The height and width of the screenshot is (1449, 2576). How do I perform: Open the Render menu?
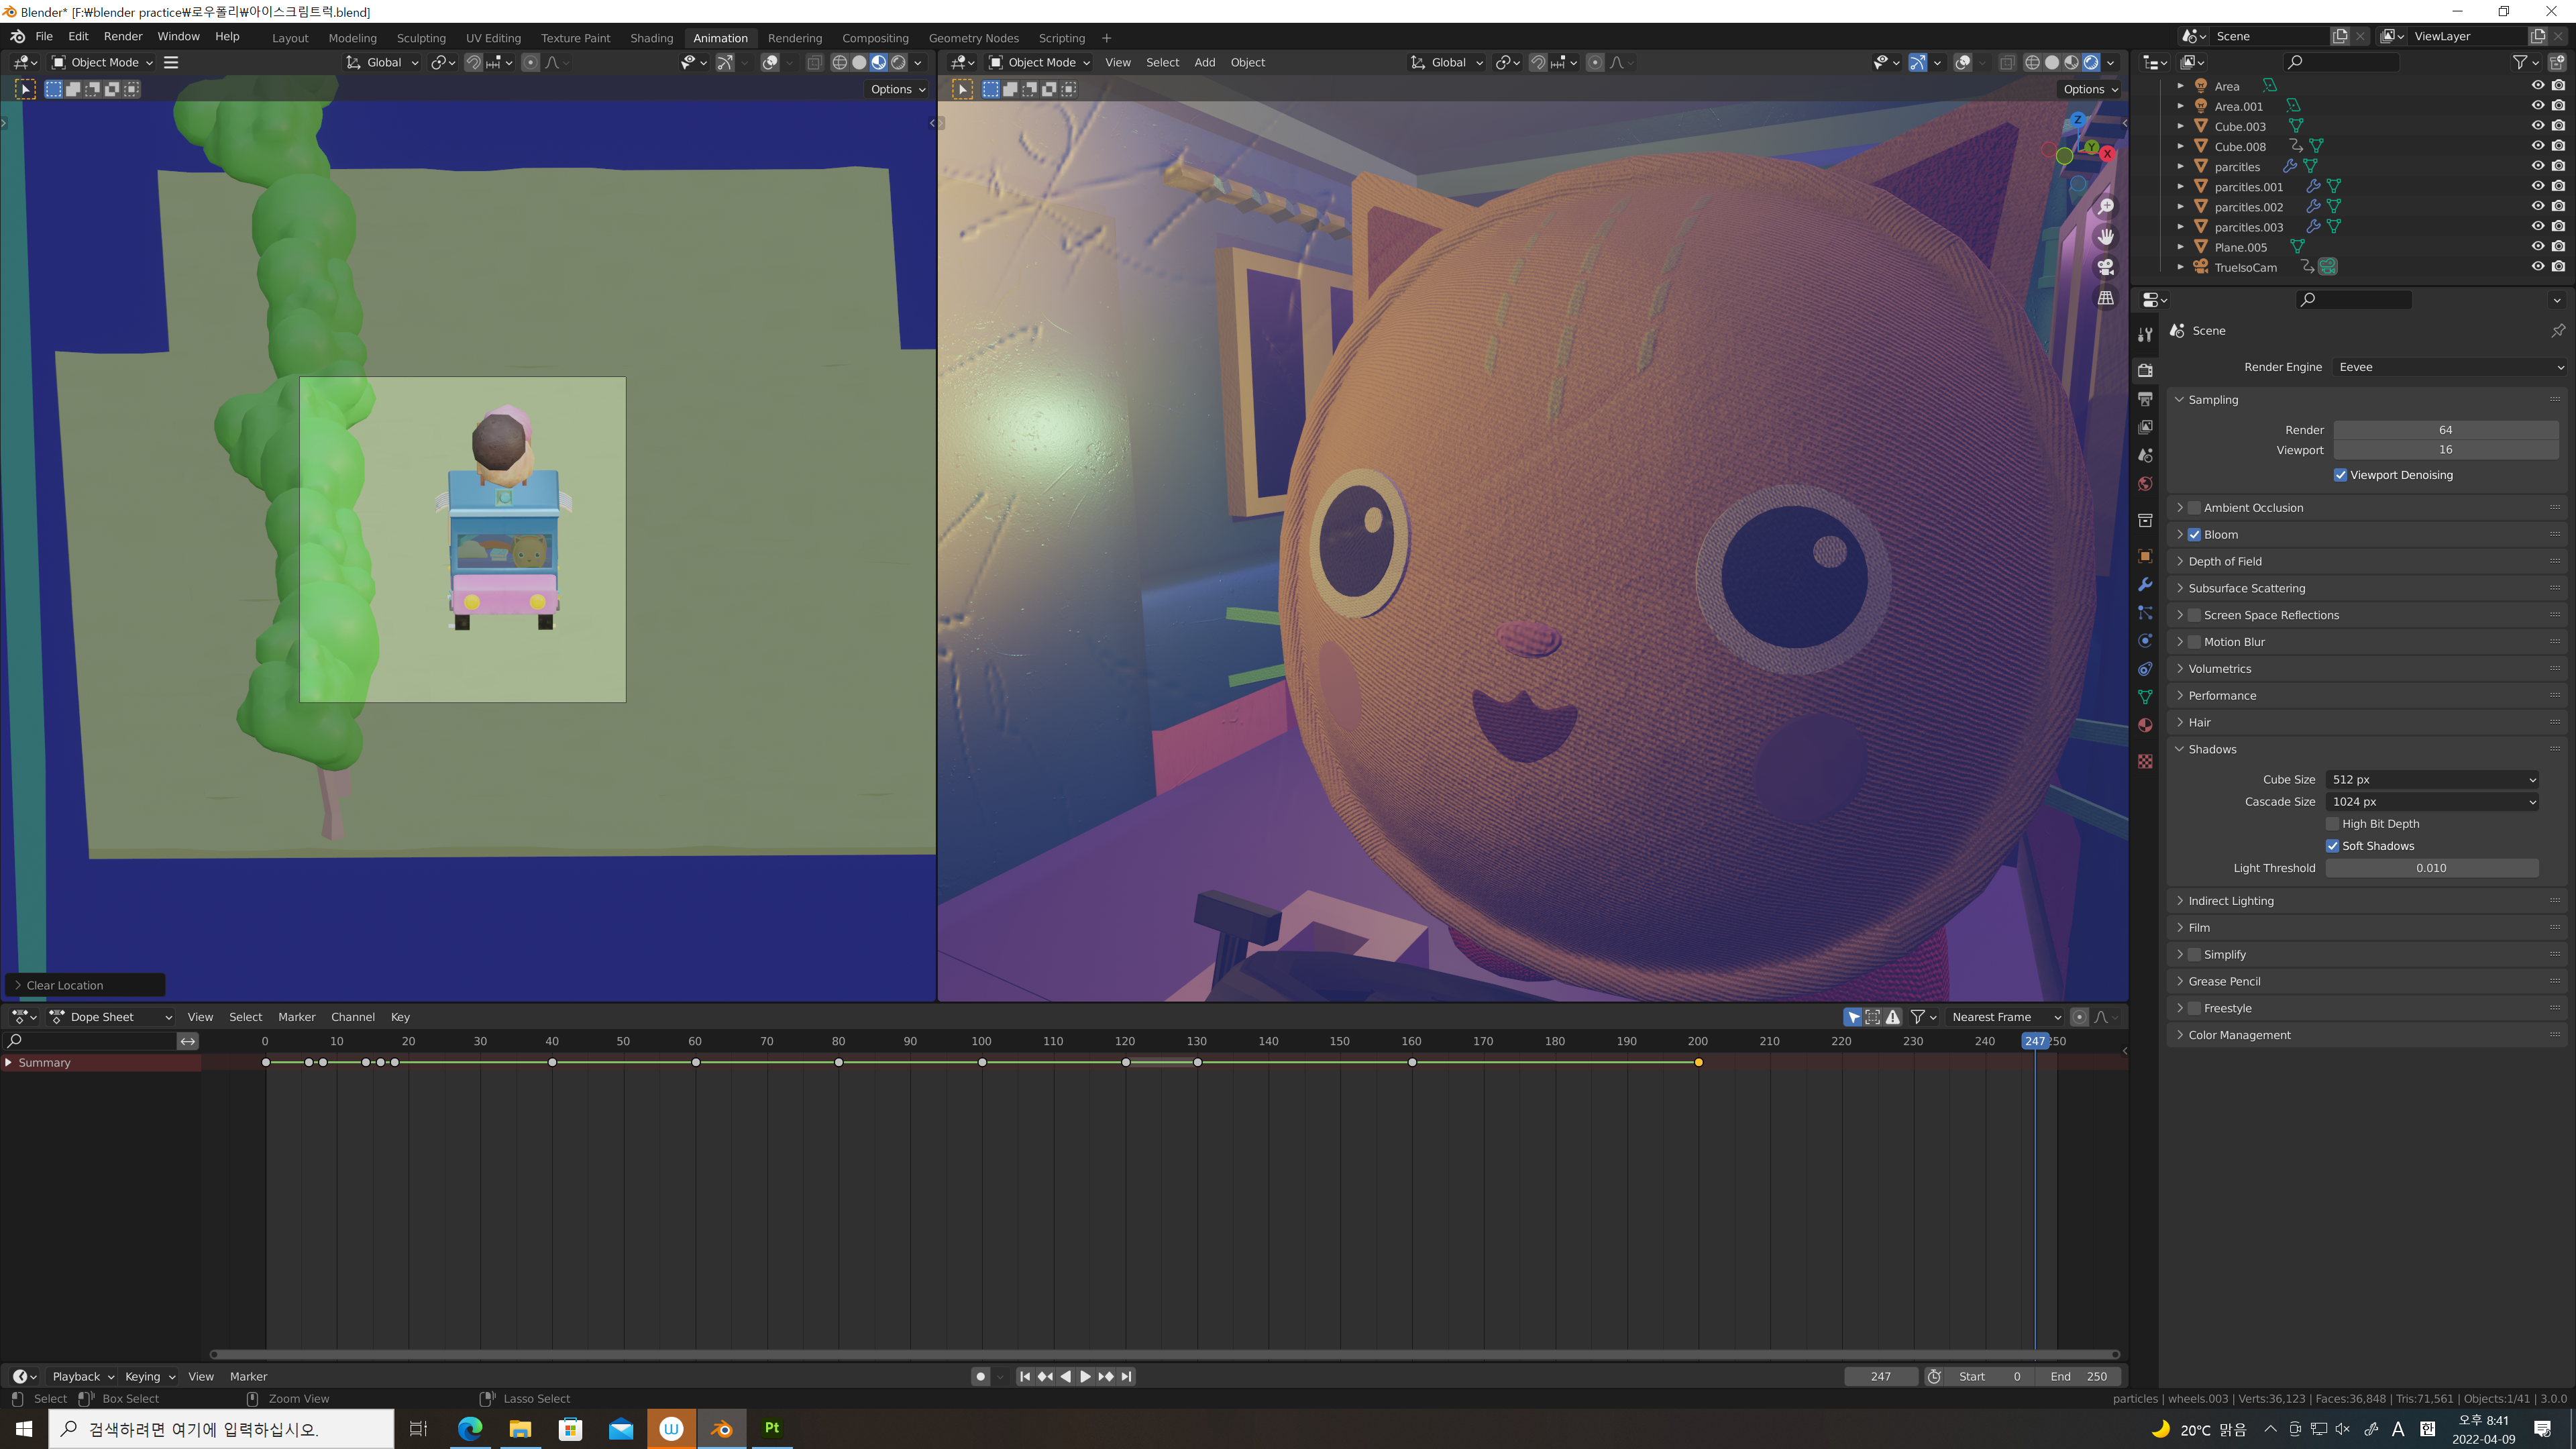coord(123,36)
